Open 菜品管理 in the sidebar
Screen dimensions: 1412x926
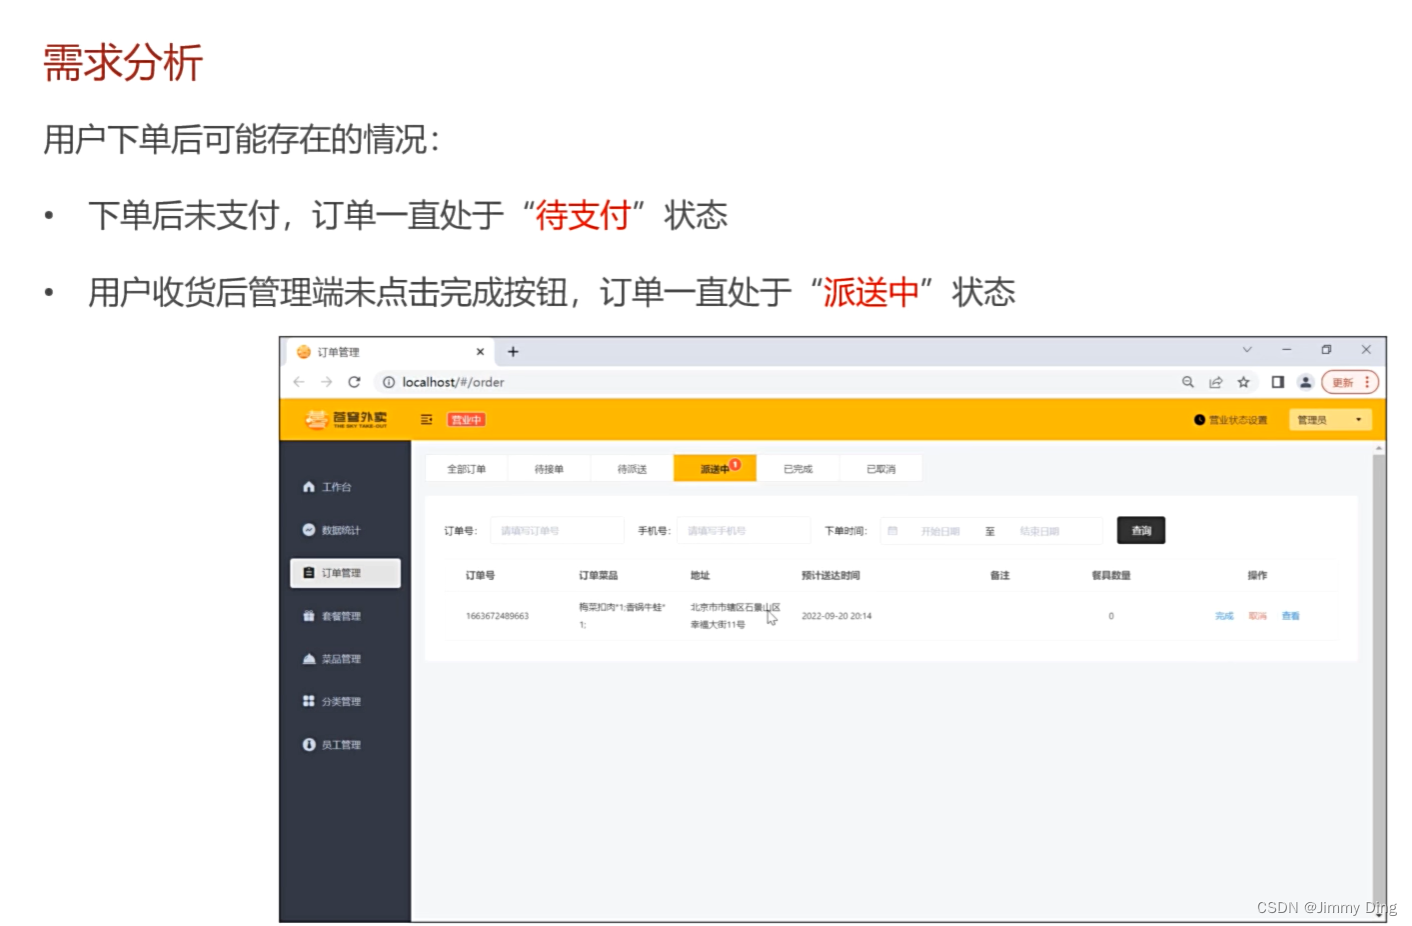345,659
